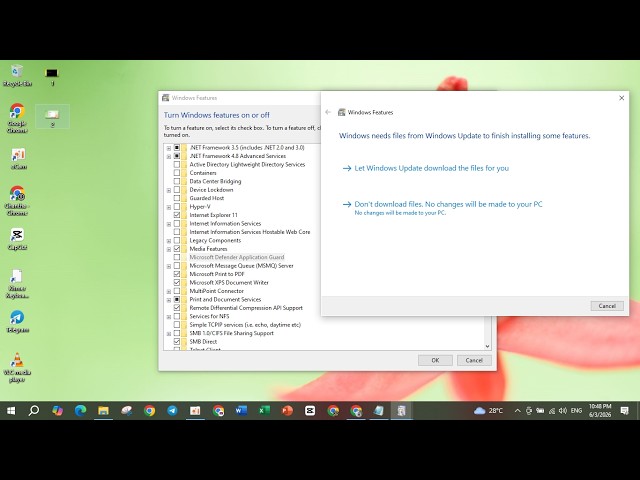Expand the Print and Document Services node

[169, 300]
